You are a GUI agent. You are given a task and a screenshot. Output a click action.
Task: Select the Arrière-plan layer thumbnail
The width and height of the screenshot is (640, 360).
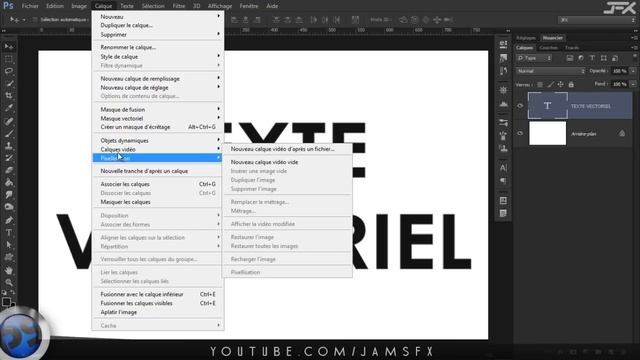(x=547, y=133)
